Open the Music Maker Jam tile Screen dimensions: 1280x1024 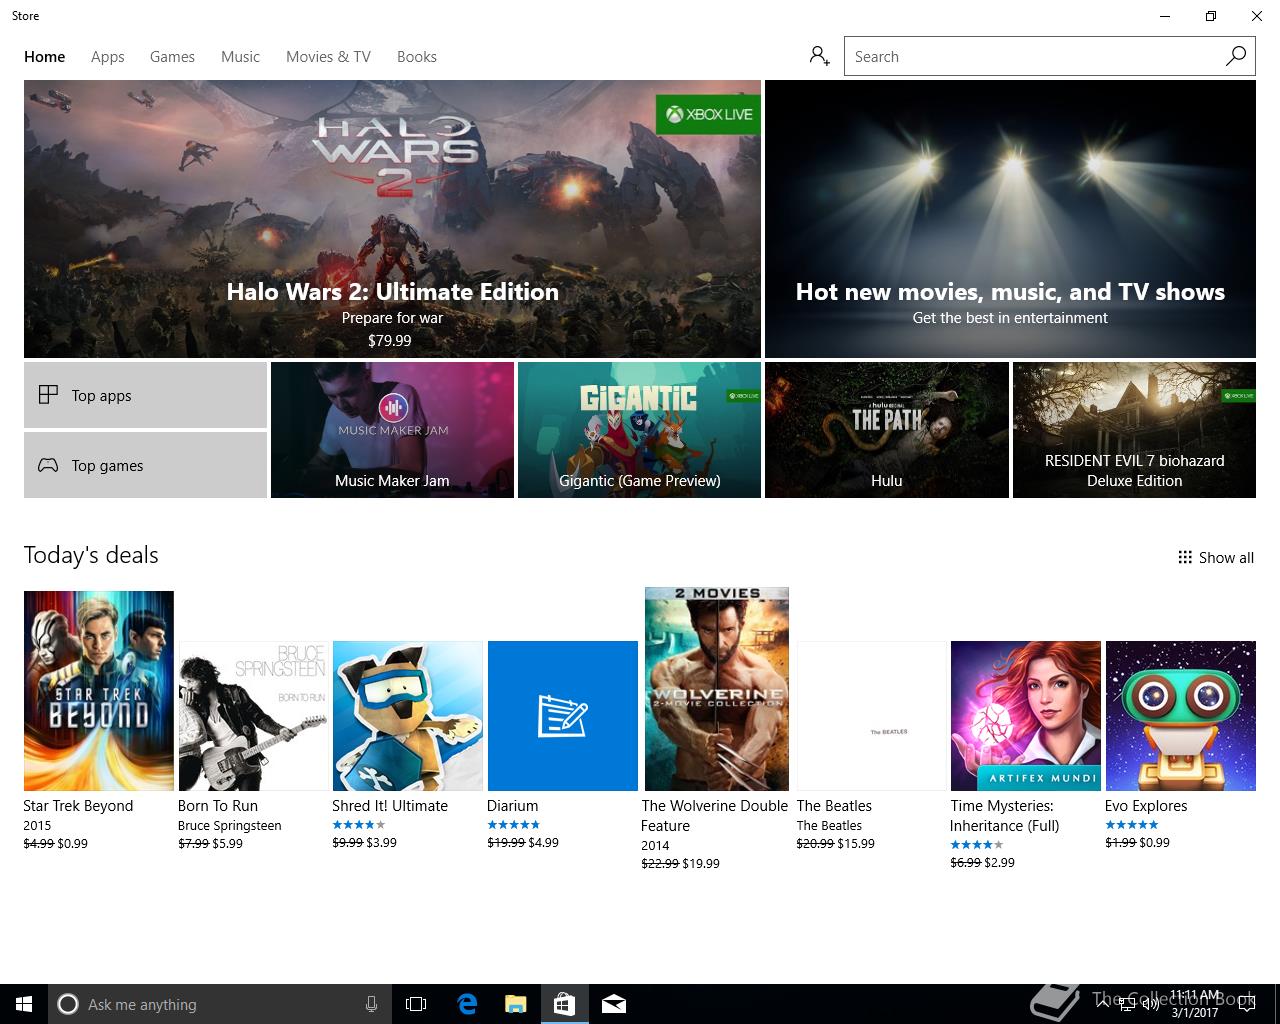[392, 430]
